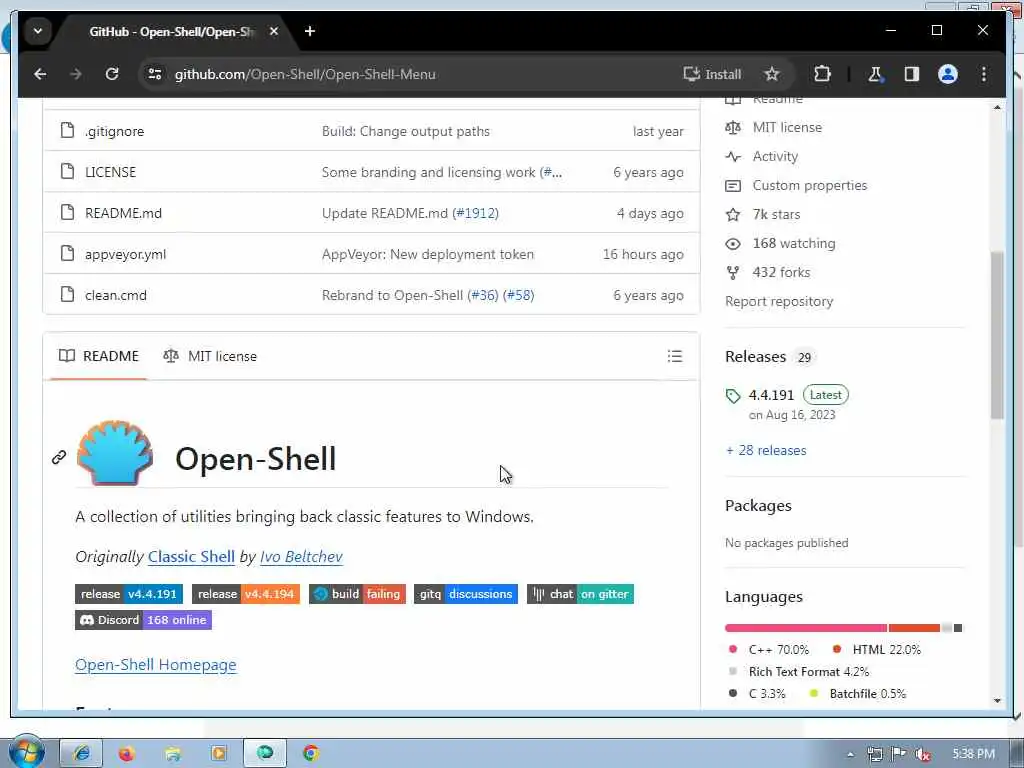Open a new tab with plus button
This screenshot has height=768, width=1024.
(310, 31)
